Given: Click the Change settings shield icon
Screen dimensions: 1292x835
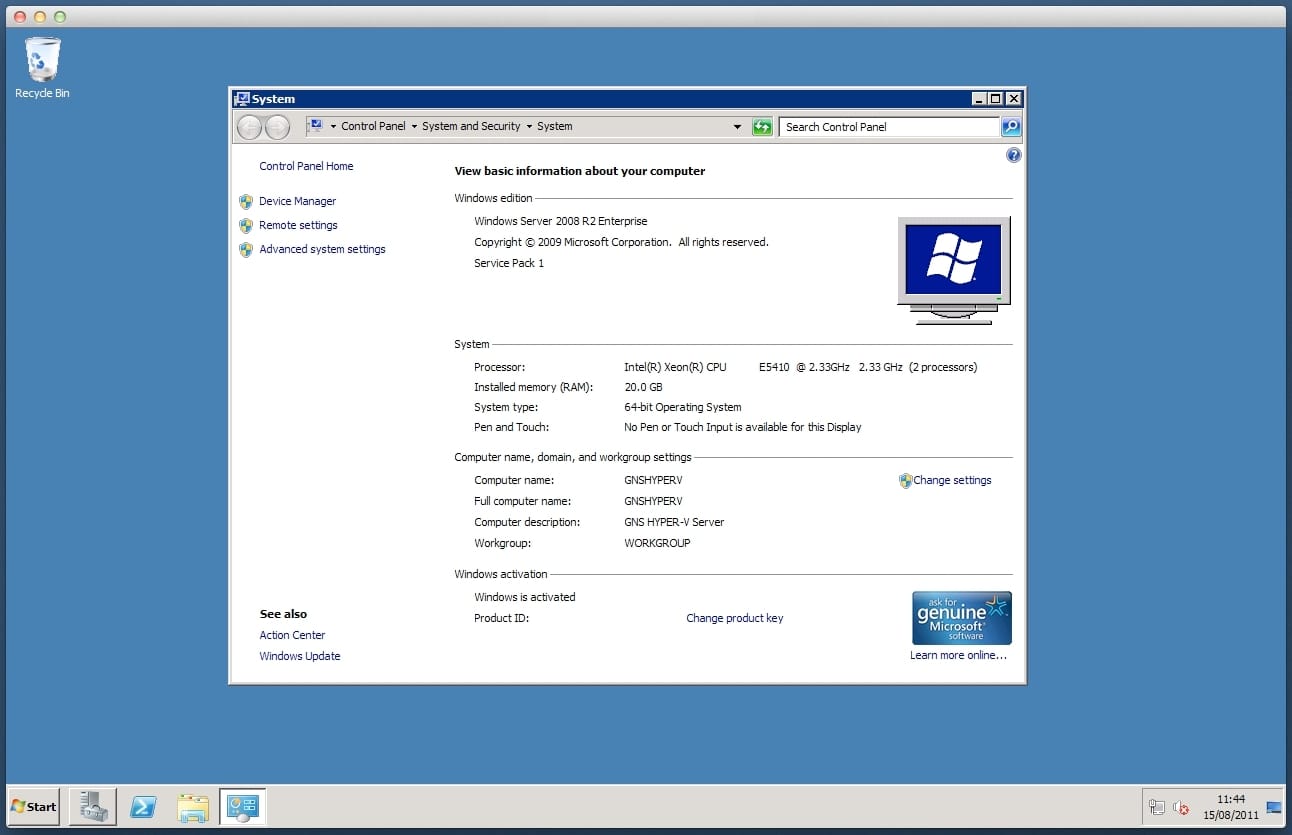Looking at the screenshot, I should click(x=906, y=480).
